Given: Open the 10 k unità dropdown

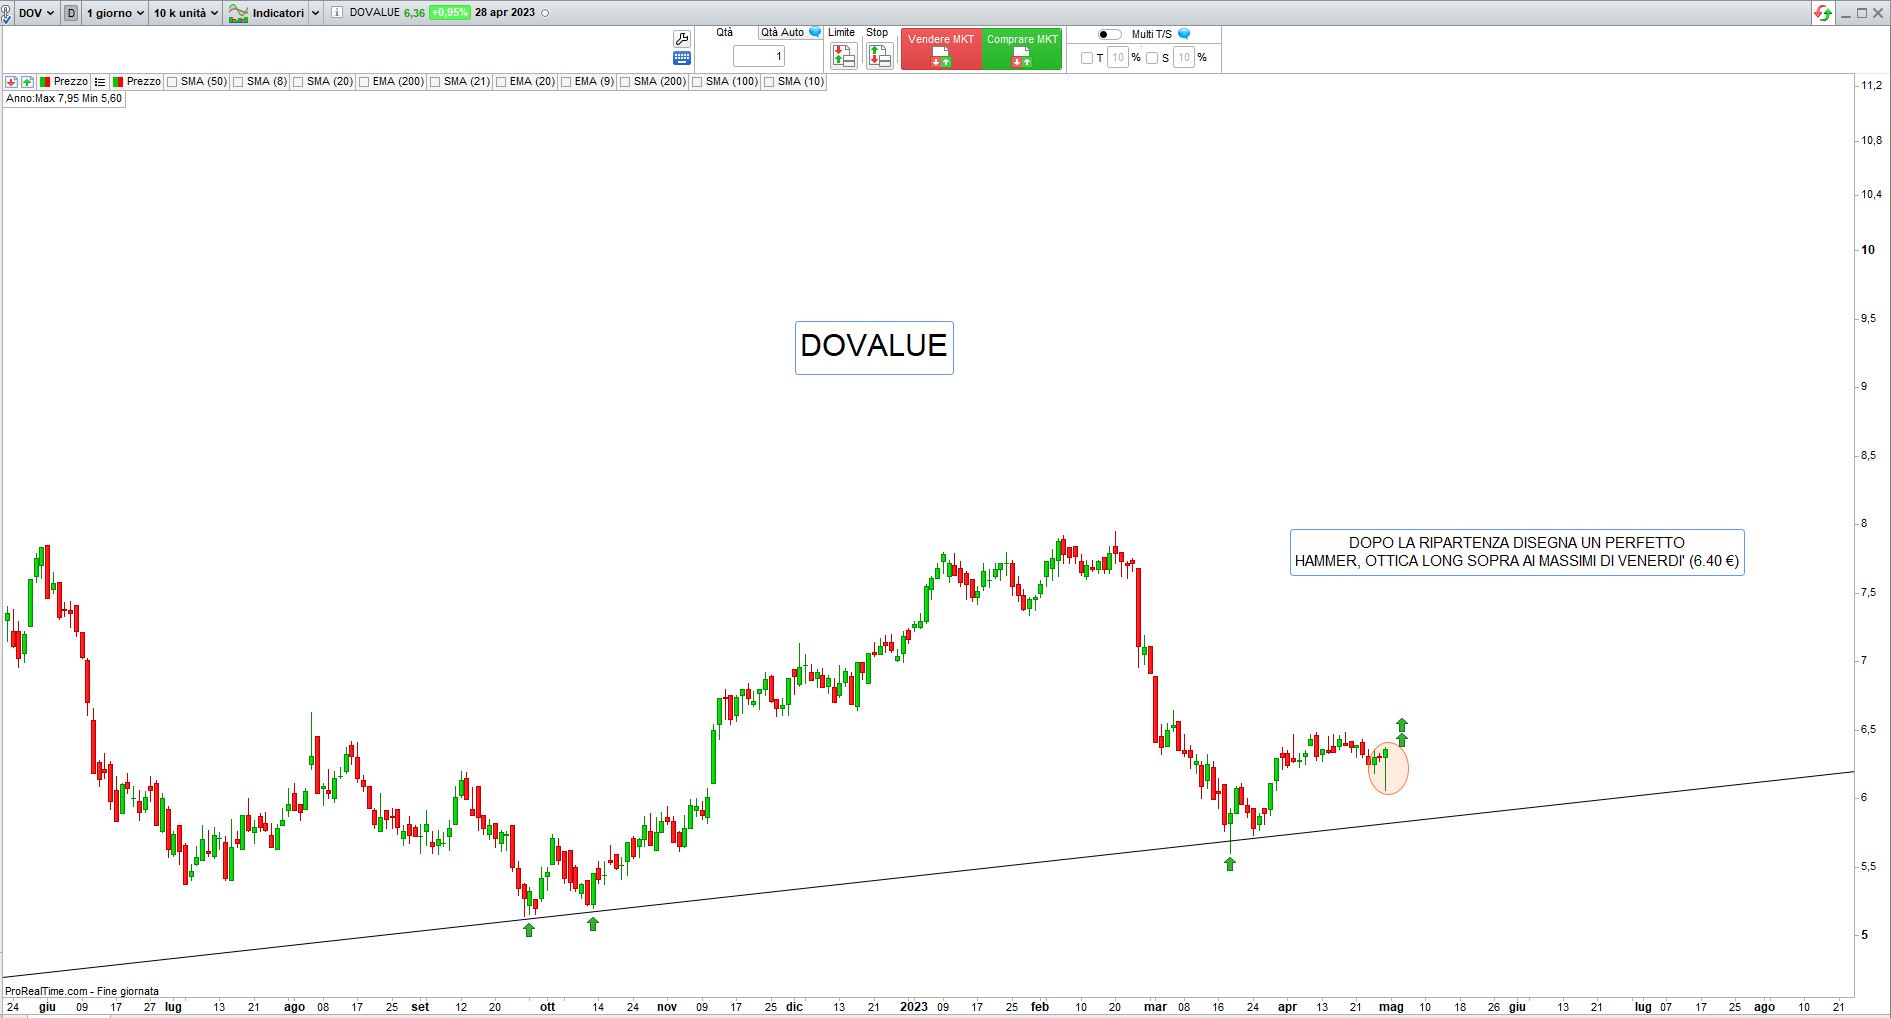Looking at the screenshot, I should point(185,13).
